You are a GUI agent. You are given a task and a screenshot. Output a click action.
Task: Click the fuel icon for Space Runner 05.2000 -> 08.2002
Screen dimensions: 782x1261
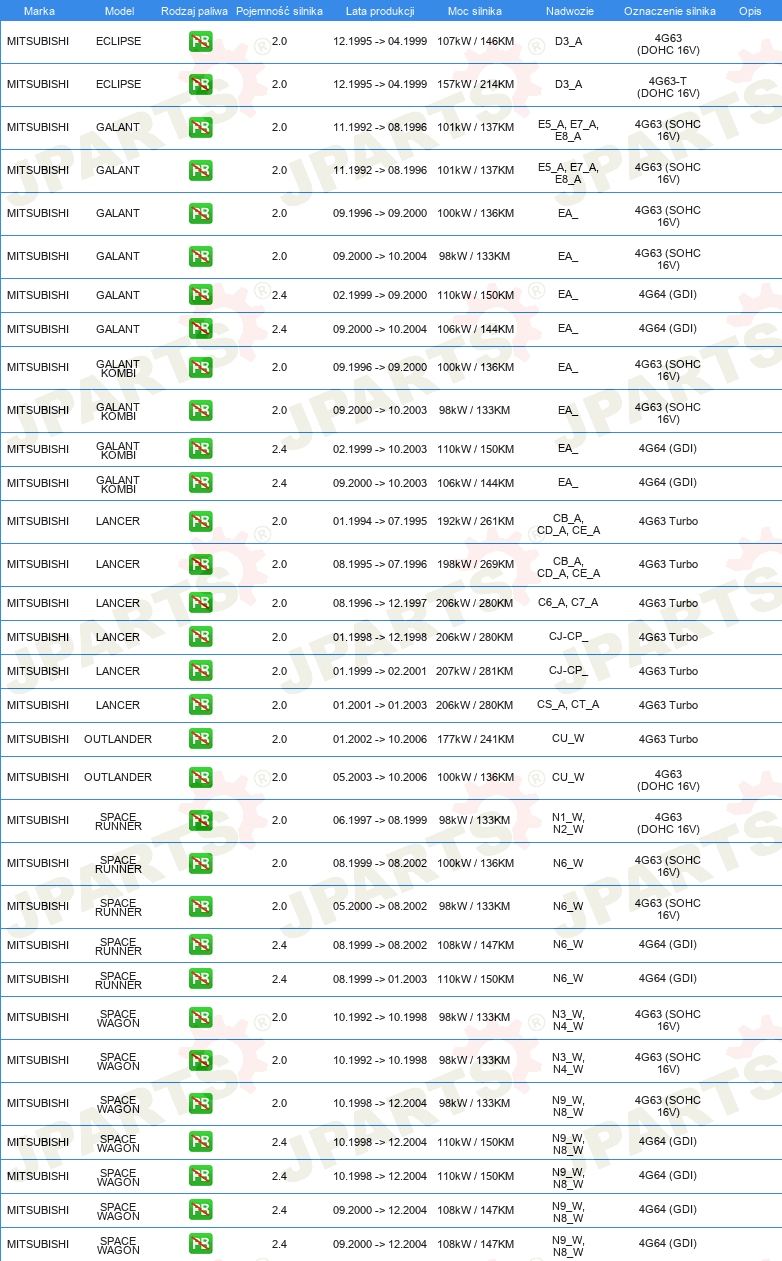200,907
